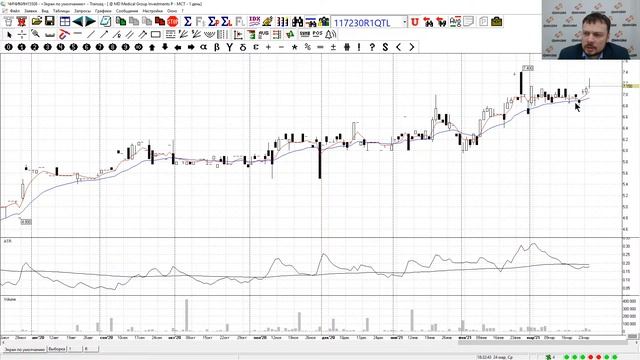Open the Сообщения menu
Viewport: 640px width, 360px height.
click(127, 11)
